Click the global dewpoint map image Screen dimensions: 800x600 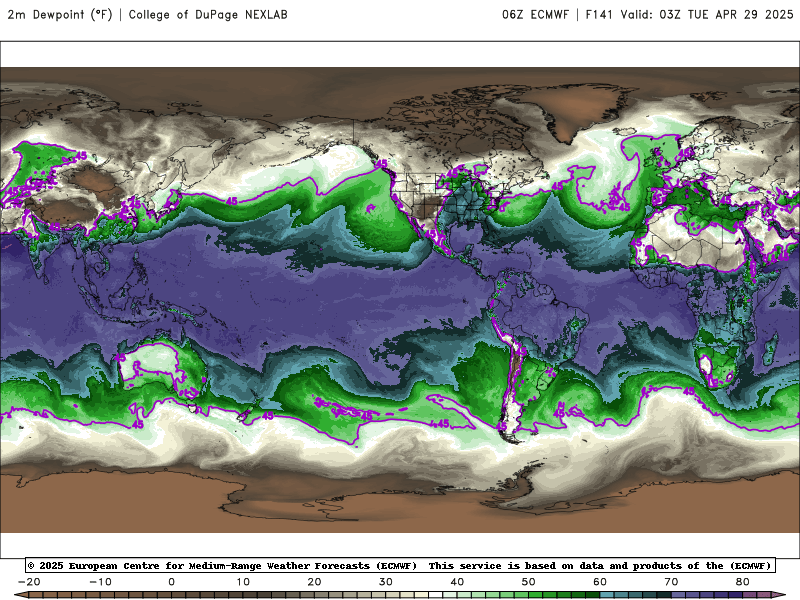click(x=400, y=300)
